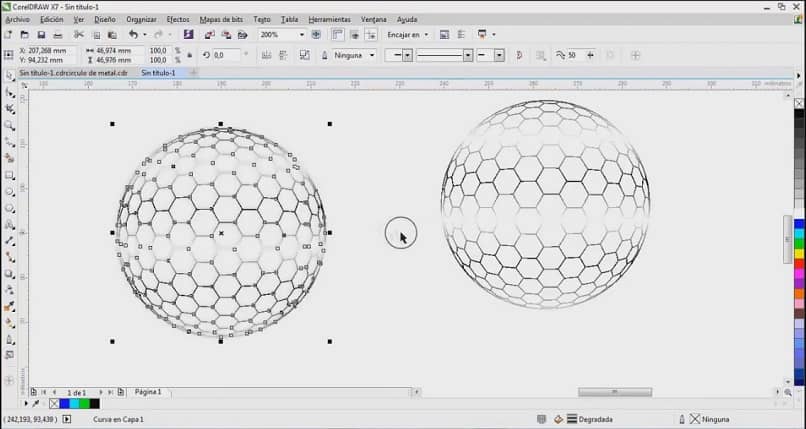Select the Ellipse tool in the toolbox
The image size is (806, 429).
[x=10, y=191]
